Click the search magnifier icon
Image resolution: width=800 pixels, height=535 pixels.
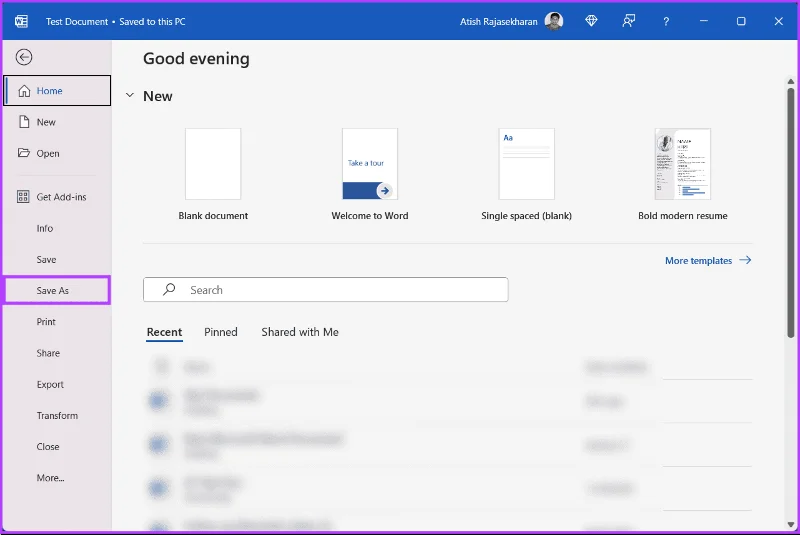(x=169, y=290)
